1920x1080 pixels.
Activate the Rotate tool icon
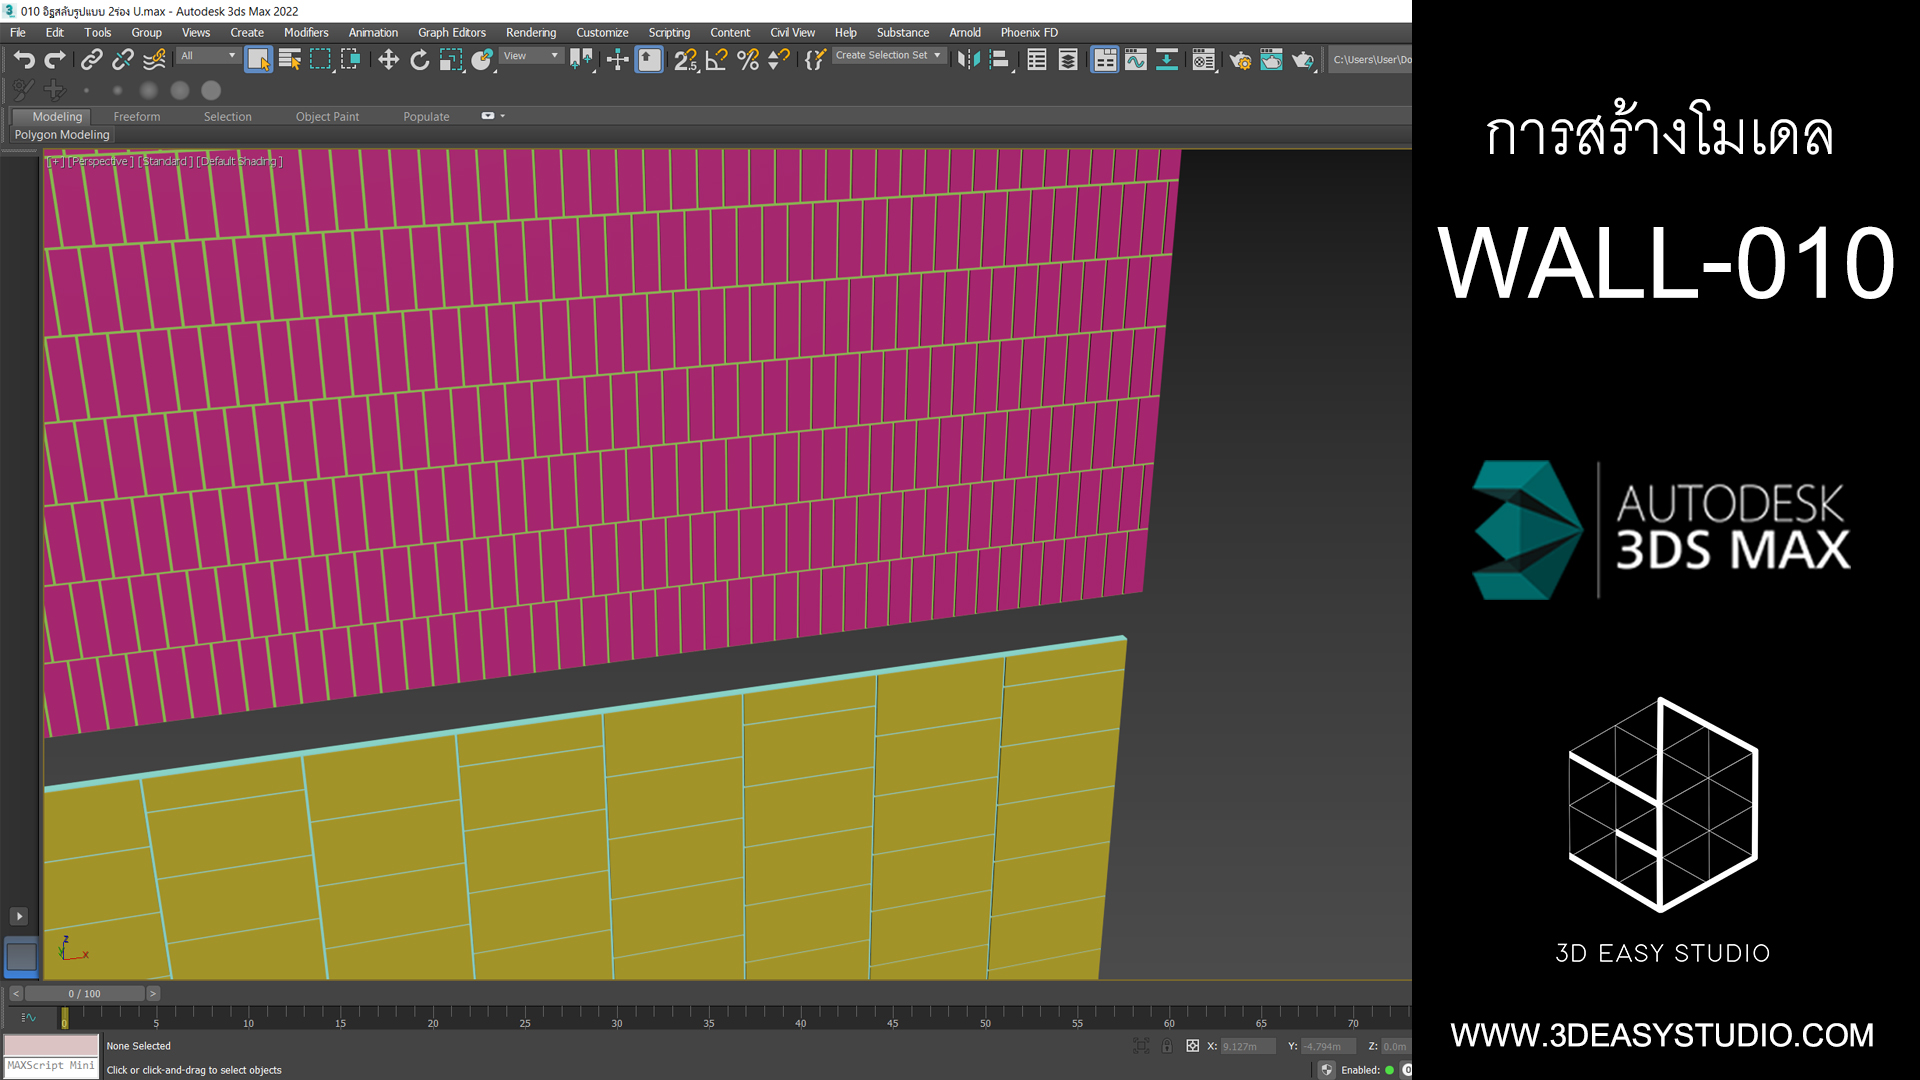point(419,60)
